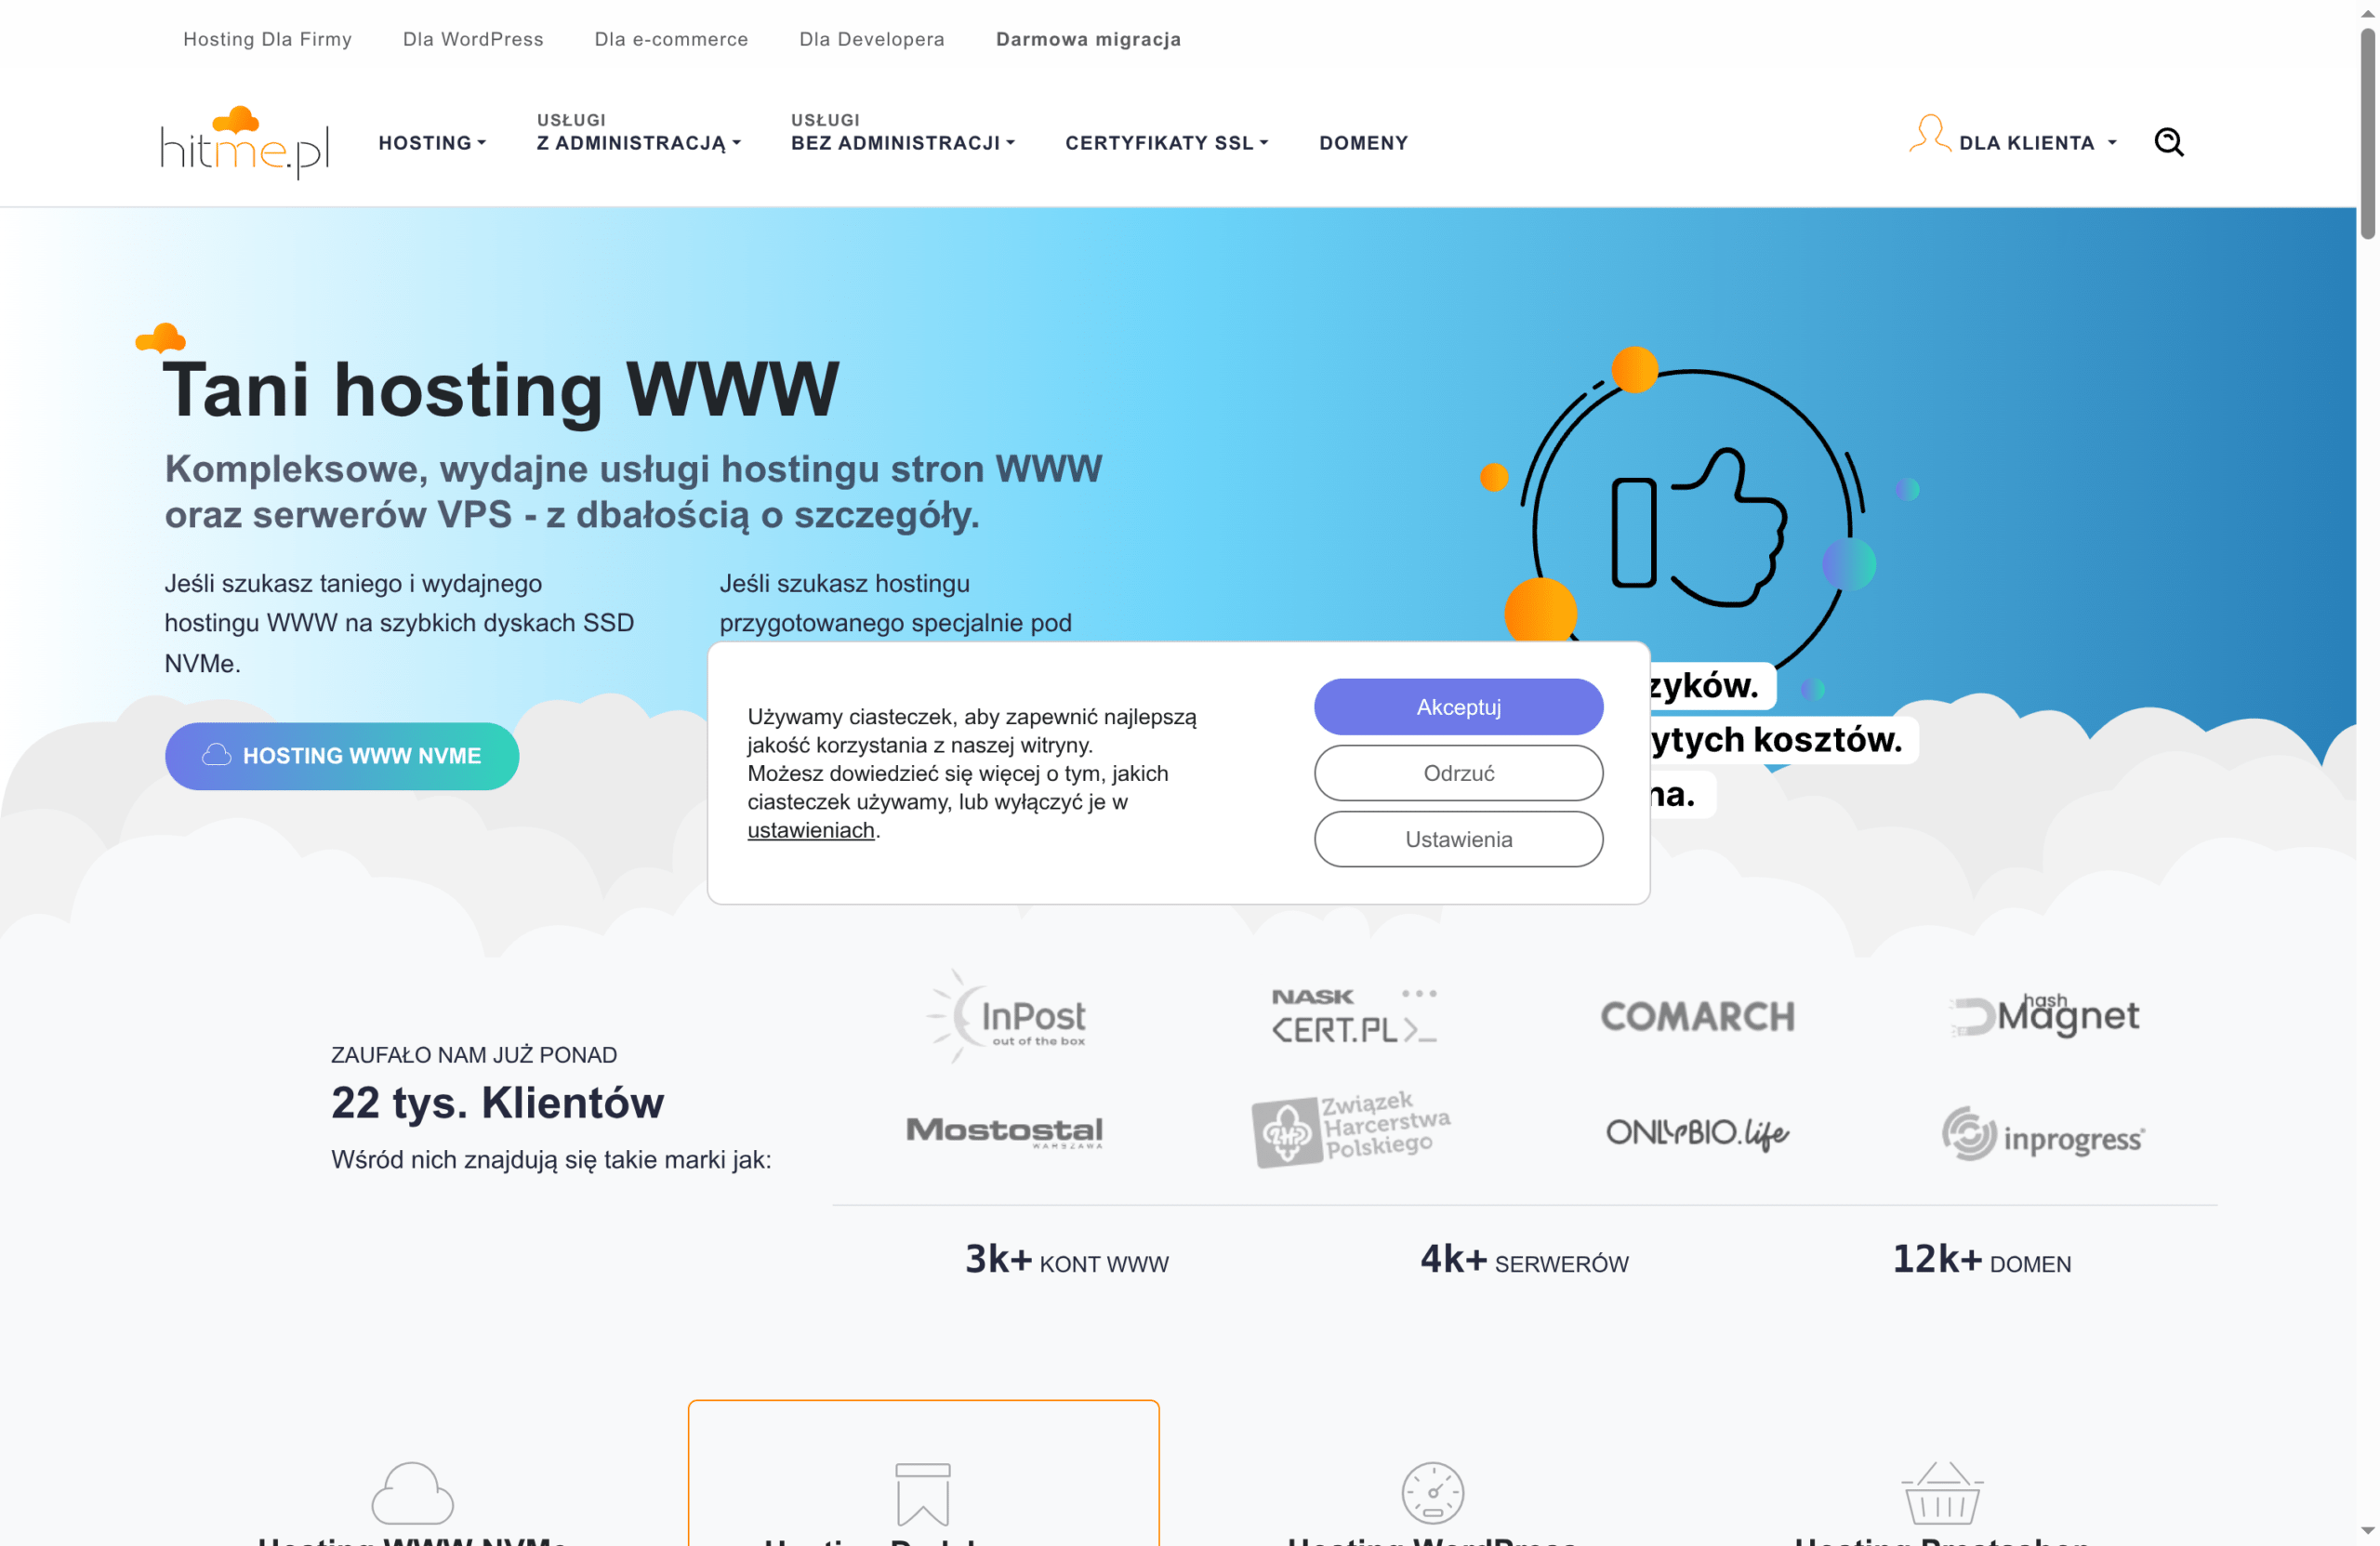Select the cloud icon above Hosting WWW NVMe
This screenshot has width=2380, height=1546.
pos(411,1491)
